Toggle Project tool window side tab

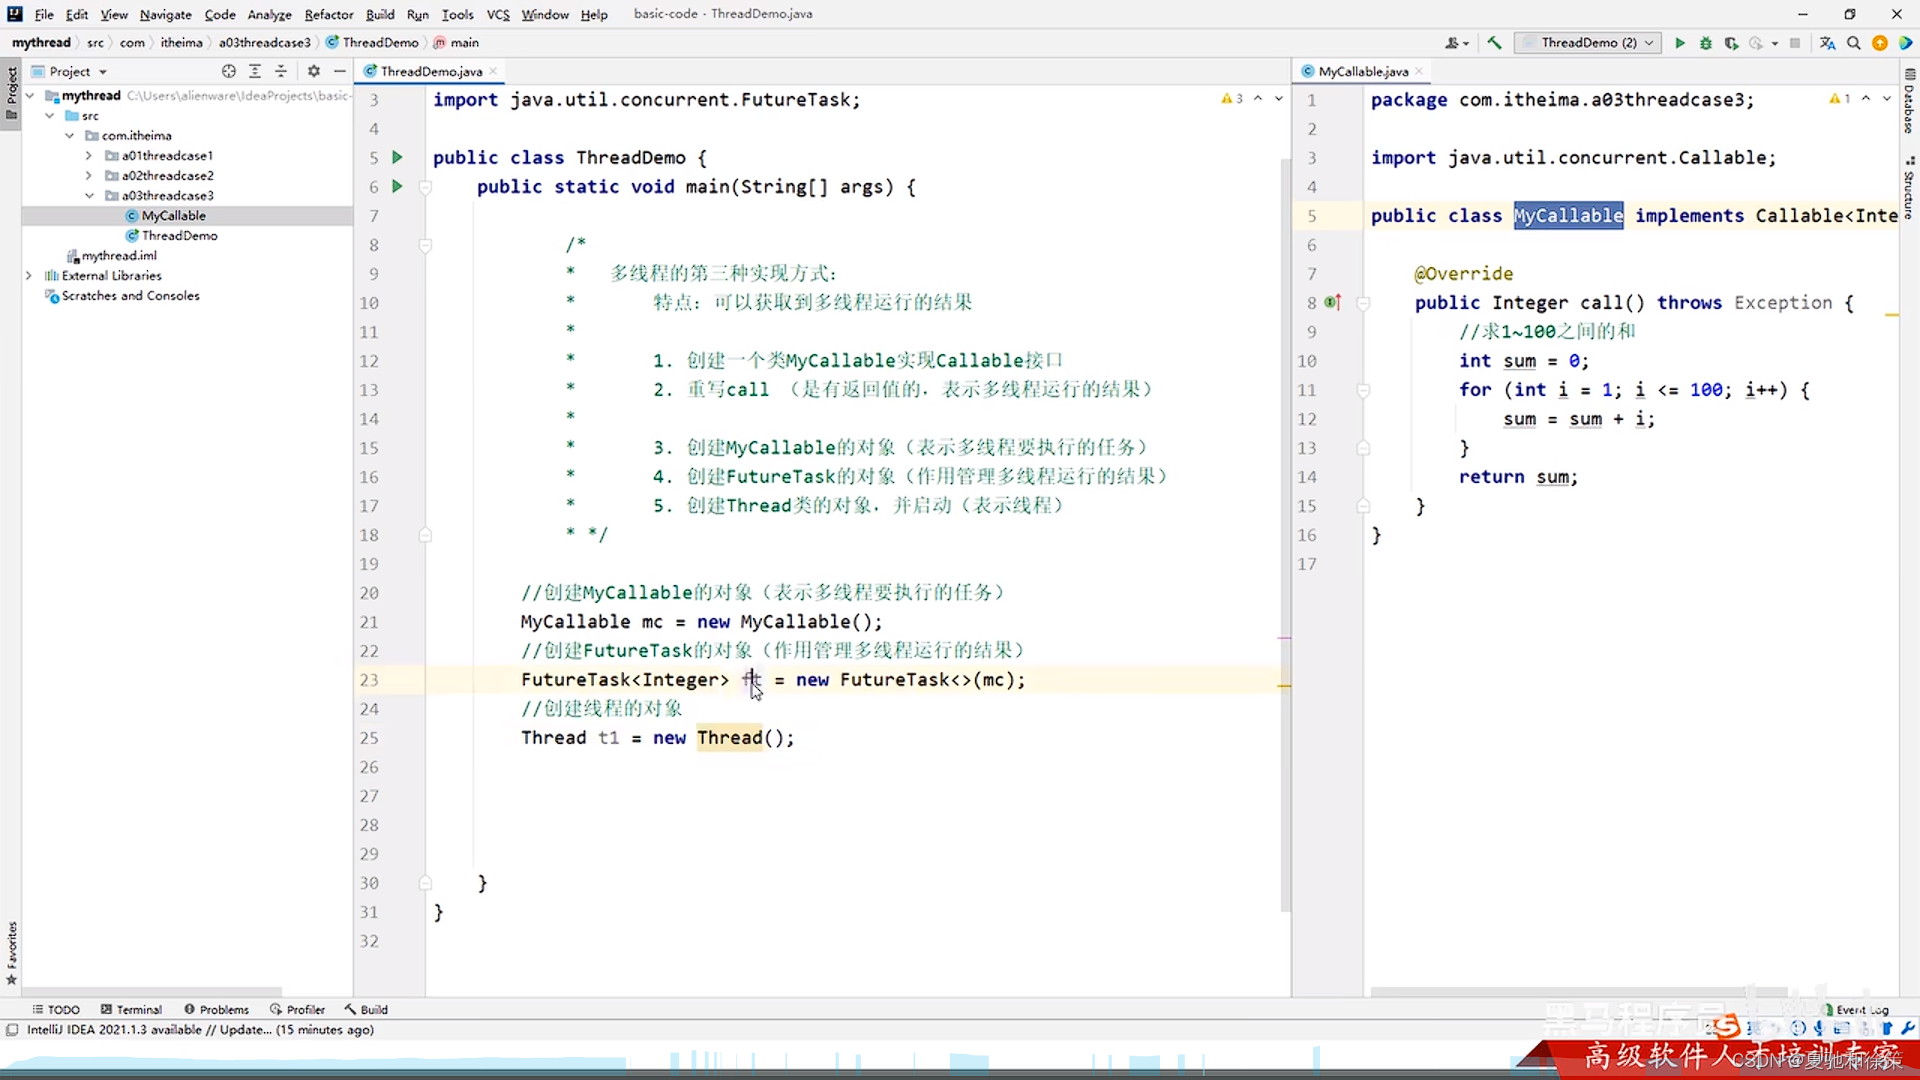coord(11,90)
